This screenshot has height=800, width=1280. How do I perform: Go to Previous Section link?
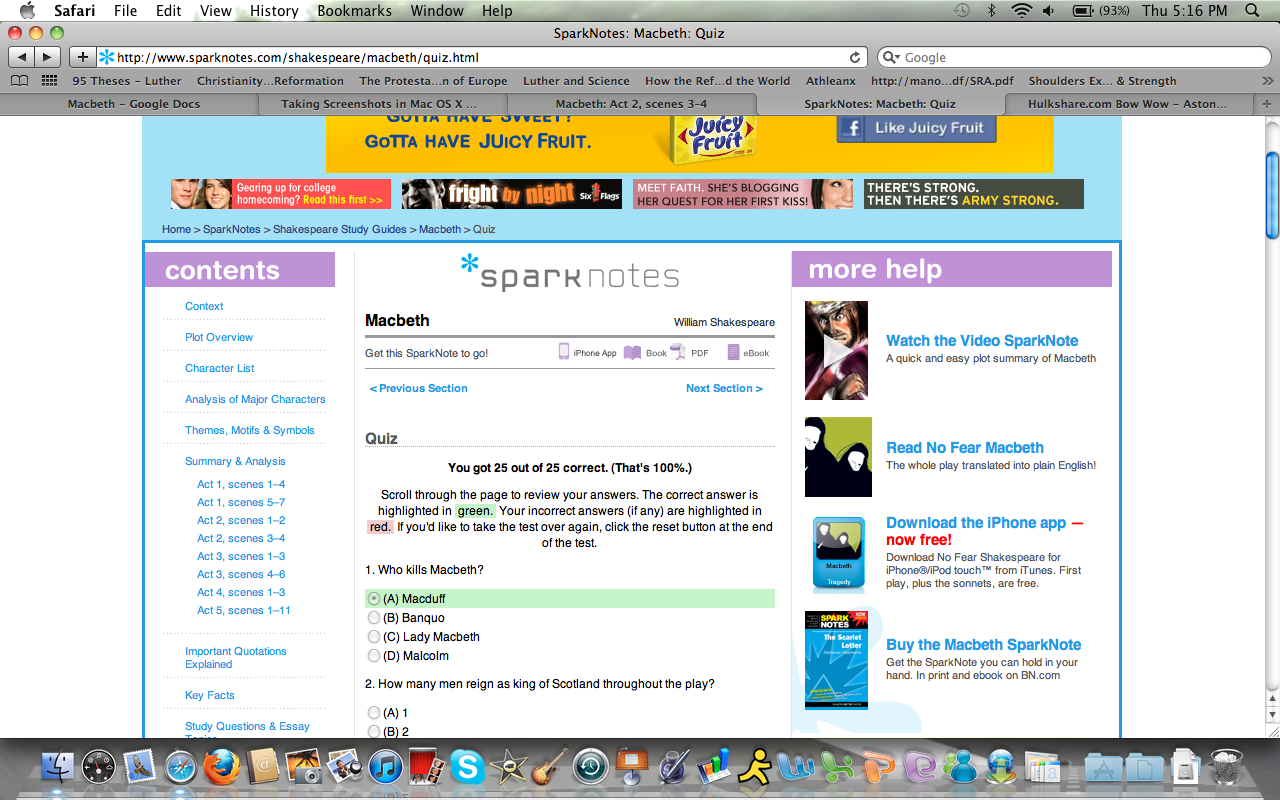coord(419,388)
